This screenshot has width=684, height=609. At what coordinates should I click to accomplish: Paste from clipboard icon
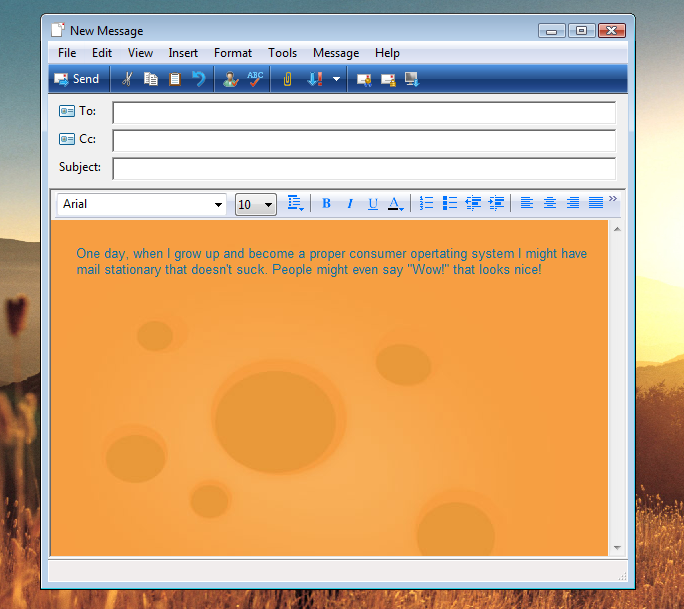click(x=175, y=79)
